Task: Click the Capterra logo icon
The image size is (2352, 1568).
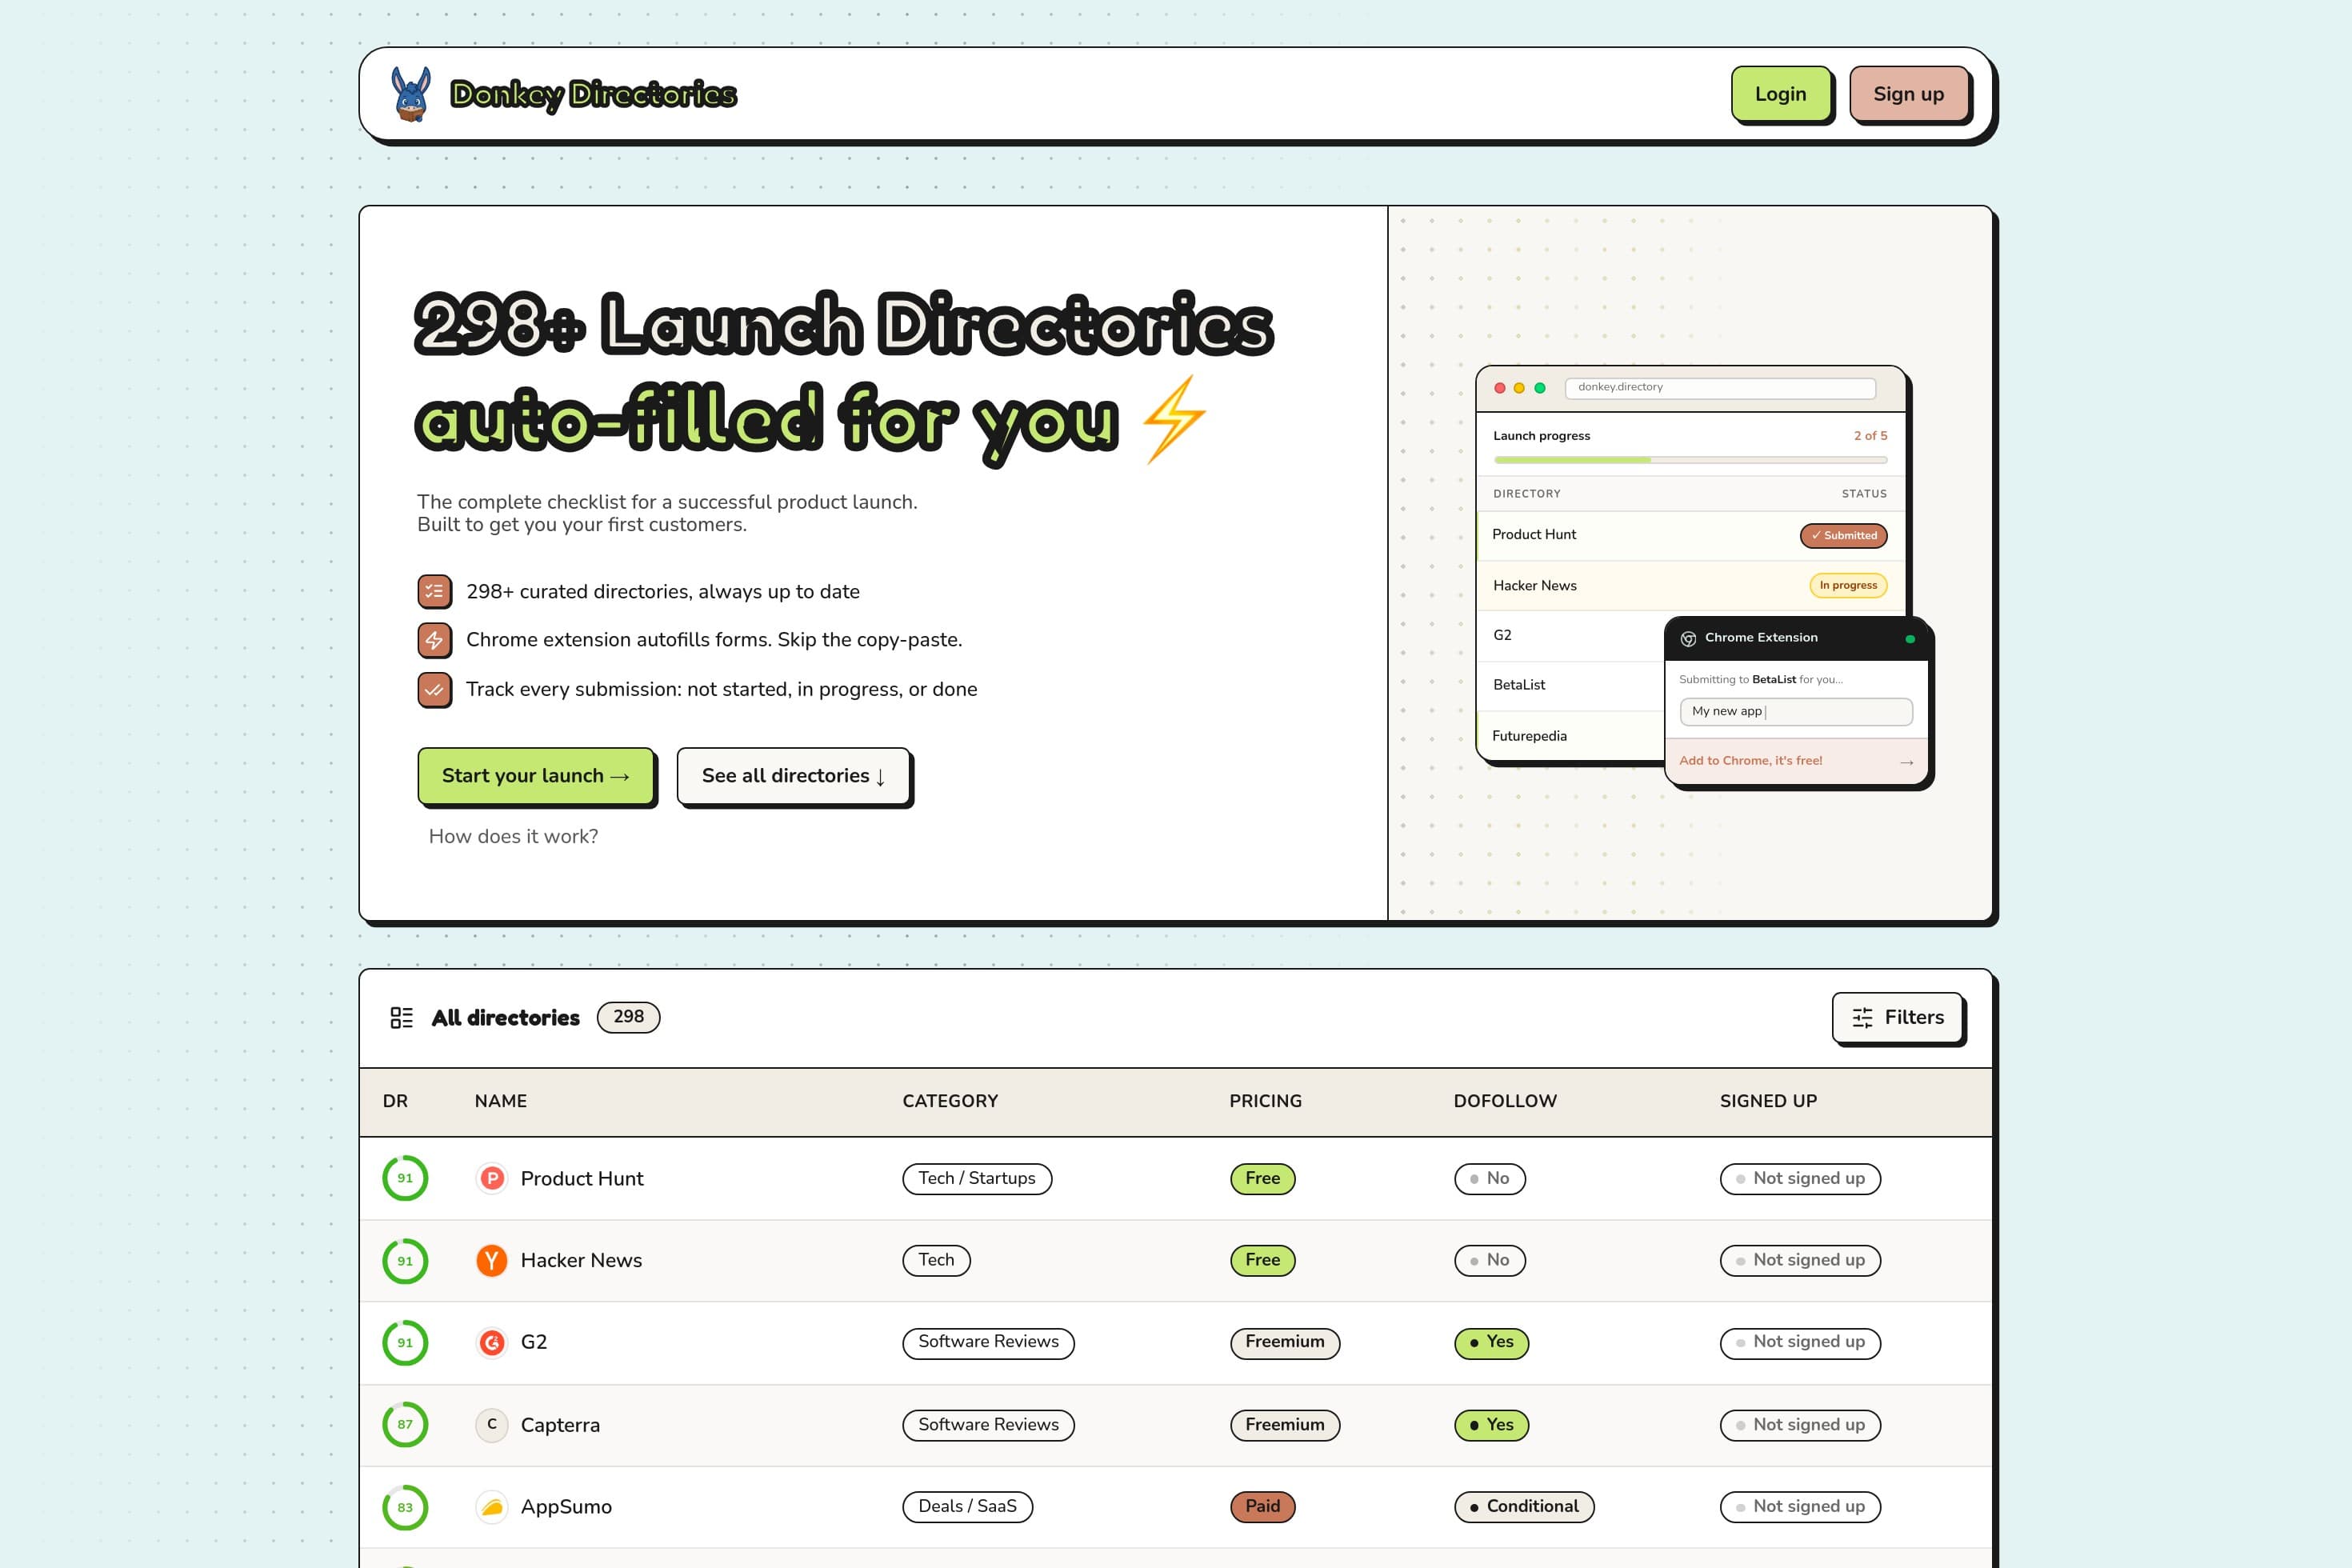Action: tap(491, 1425)
